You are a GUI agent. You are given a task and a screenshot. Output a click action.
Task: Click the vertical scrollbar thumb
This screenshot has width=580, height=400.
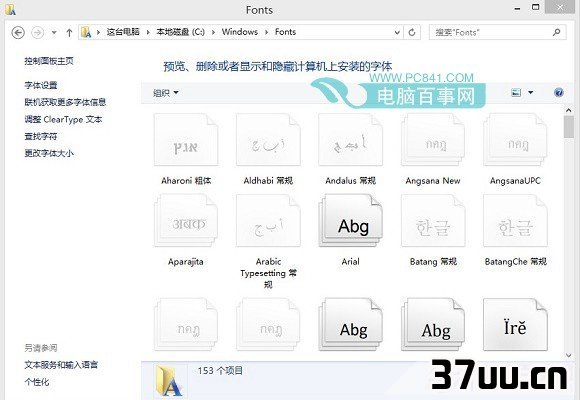[x=569, y=127]
